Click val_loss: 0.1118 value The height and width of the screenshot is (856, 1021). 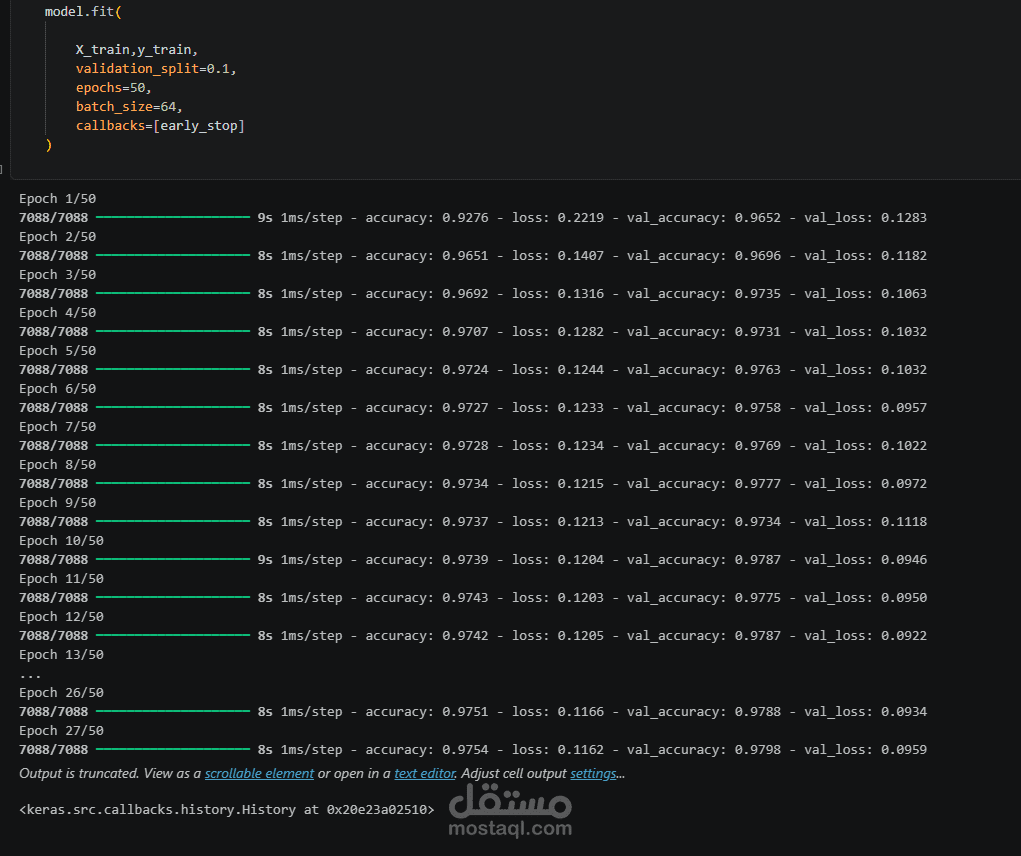pos(865,521)
